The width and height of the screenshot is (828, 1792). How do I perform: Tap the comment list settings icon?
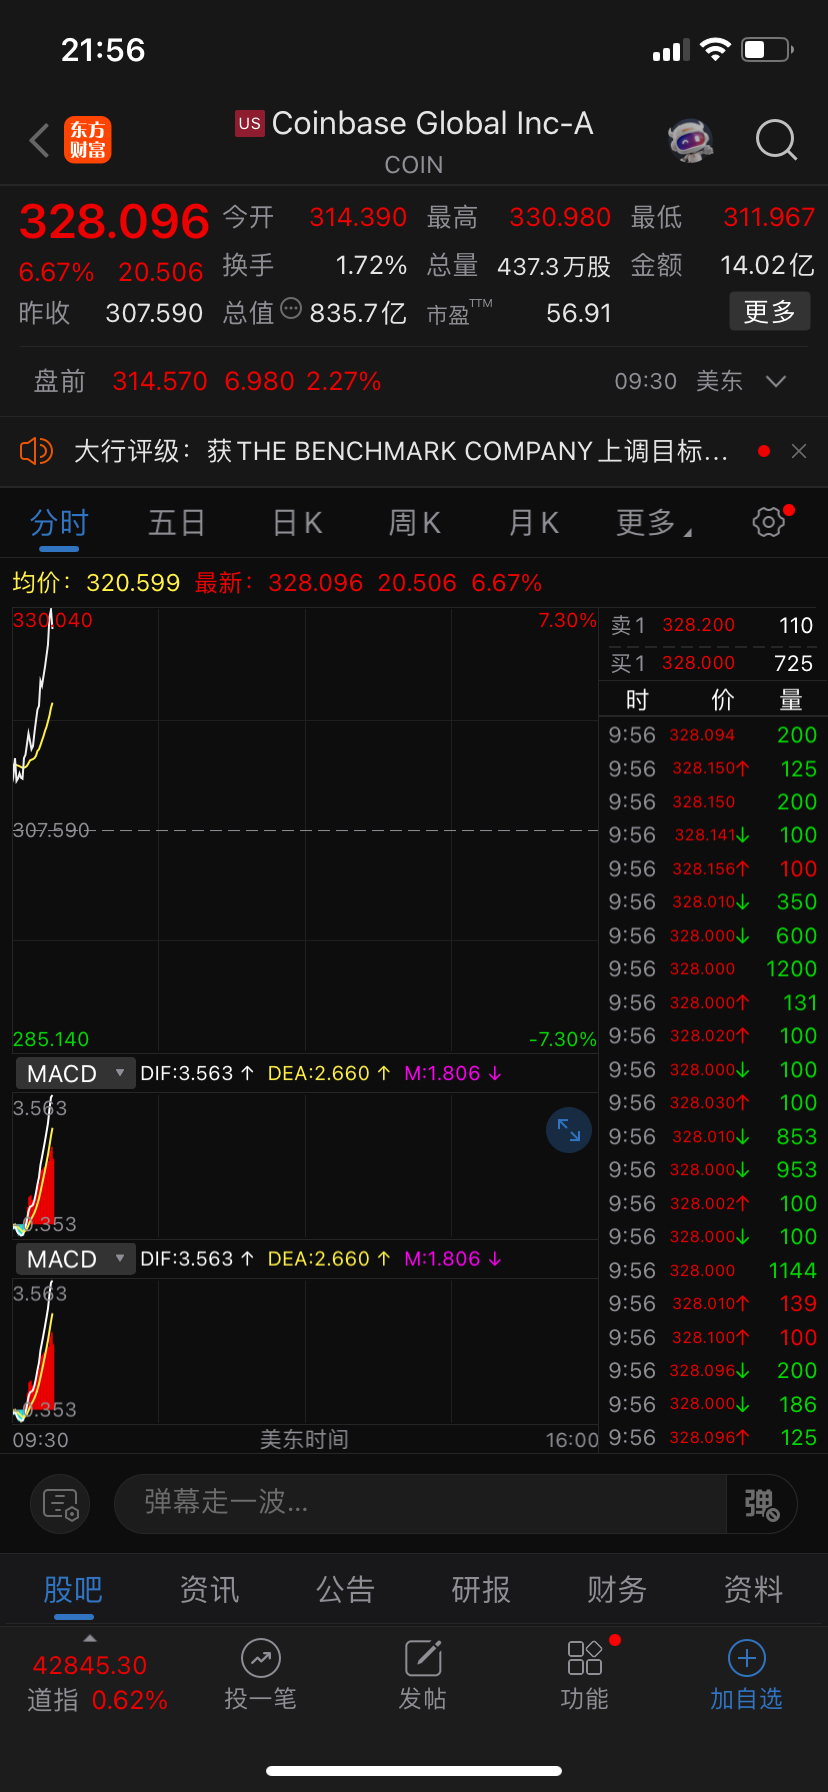[61, 1503]
